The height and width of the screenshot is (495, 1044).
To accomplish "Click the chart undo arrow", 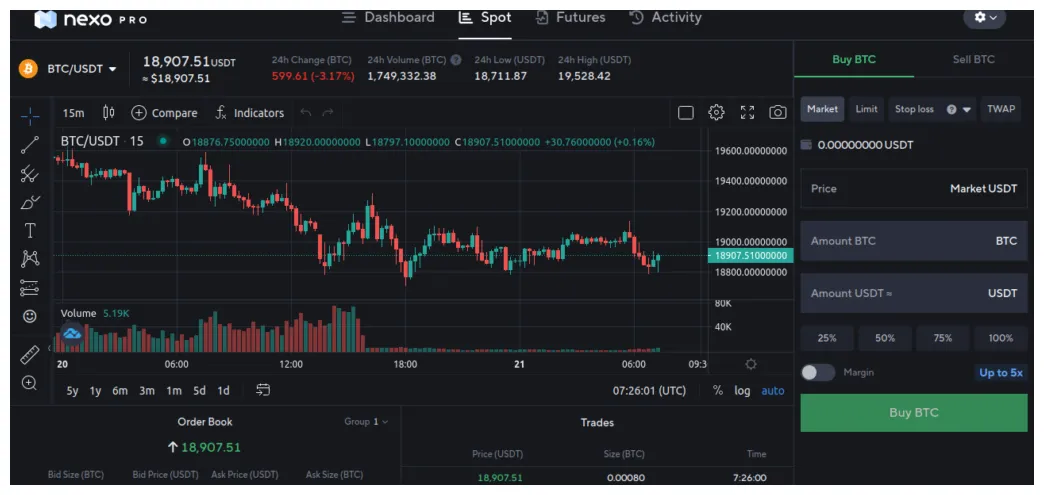I will coord(306,113).
